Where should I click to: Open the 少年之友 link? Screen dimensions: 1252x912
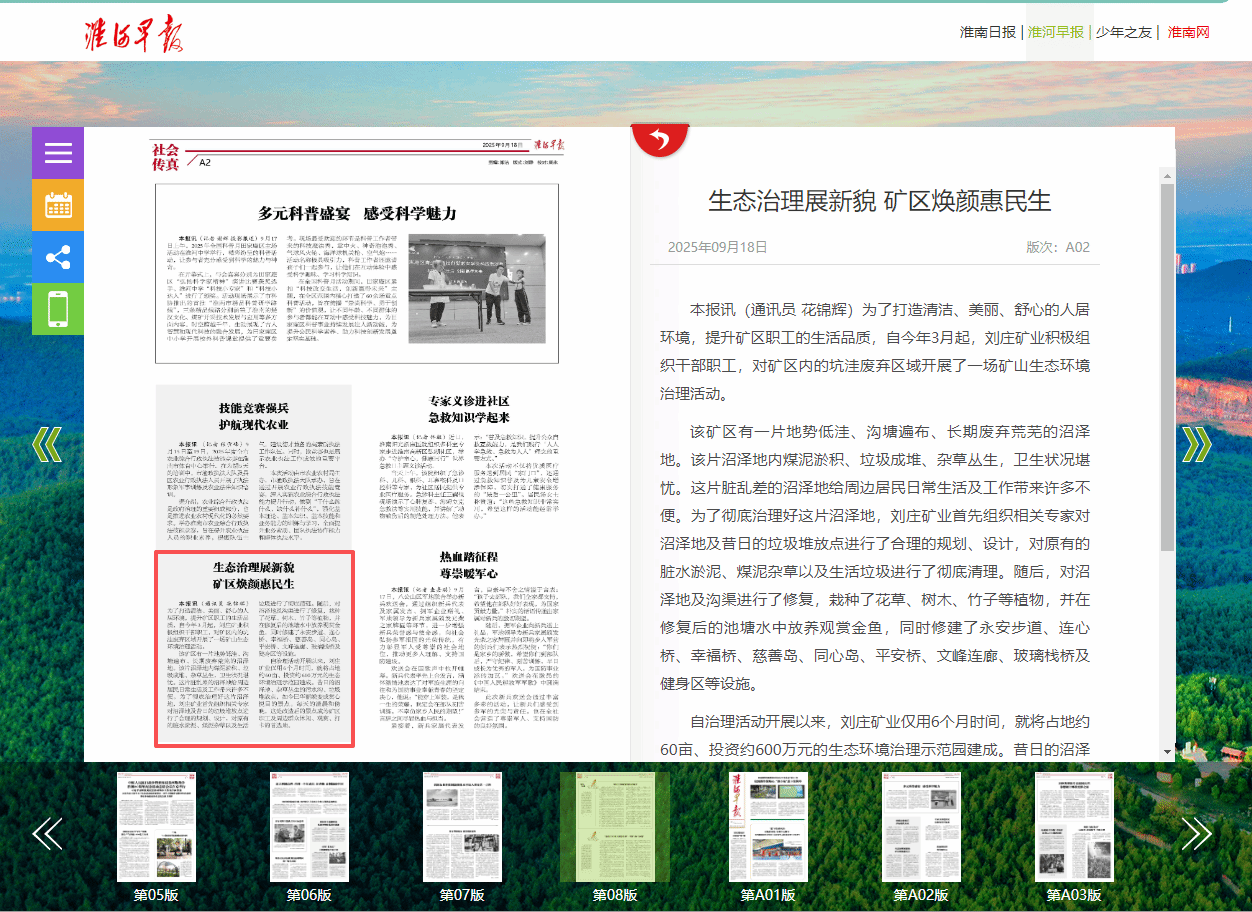[1125, 32]
